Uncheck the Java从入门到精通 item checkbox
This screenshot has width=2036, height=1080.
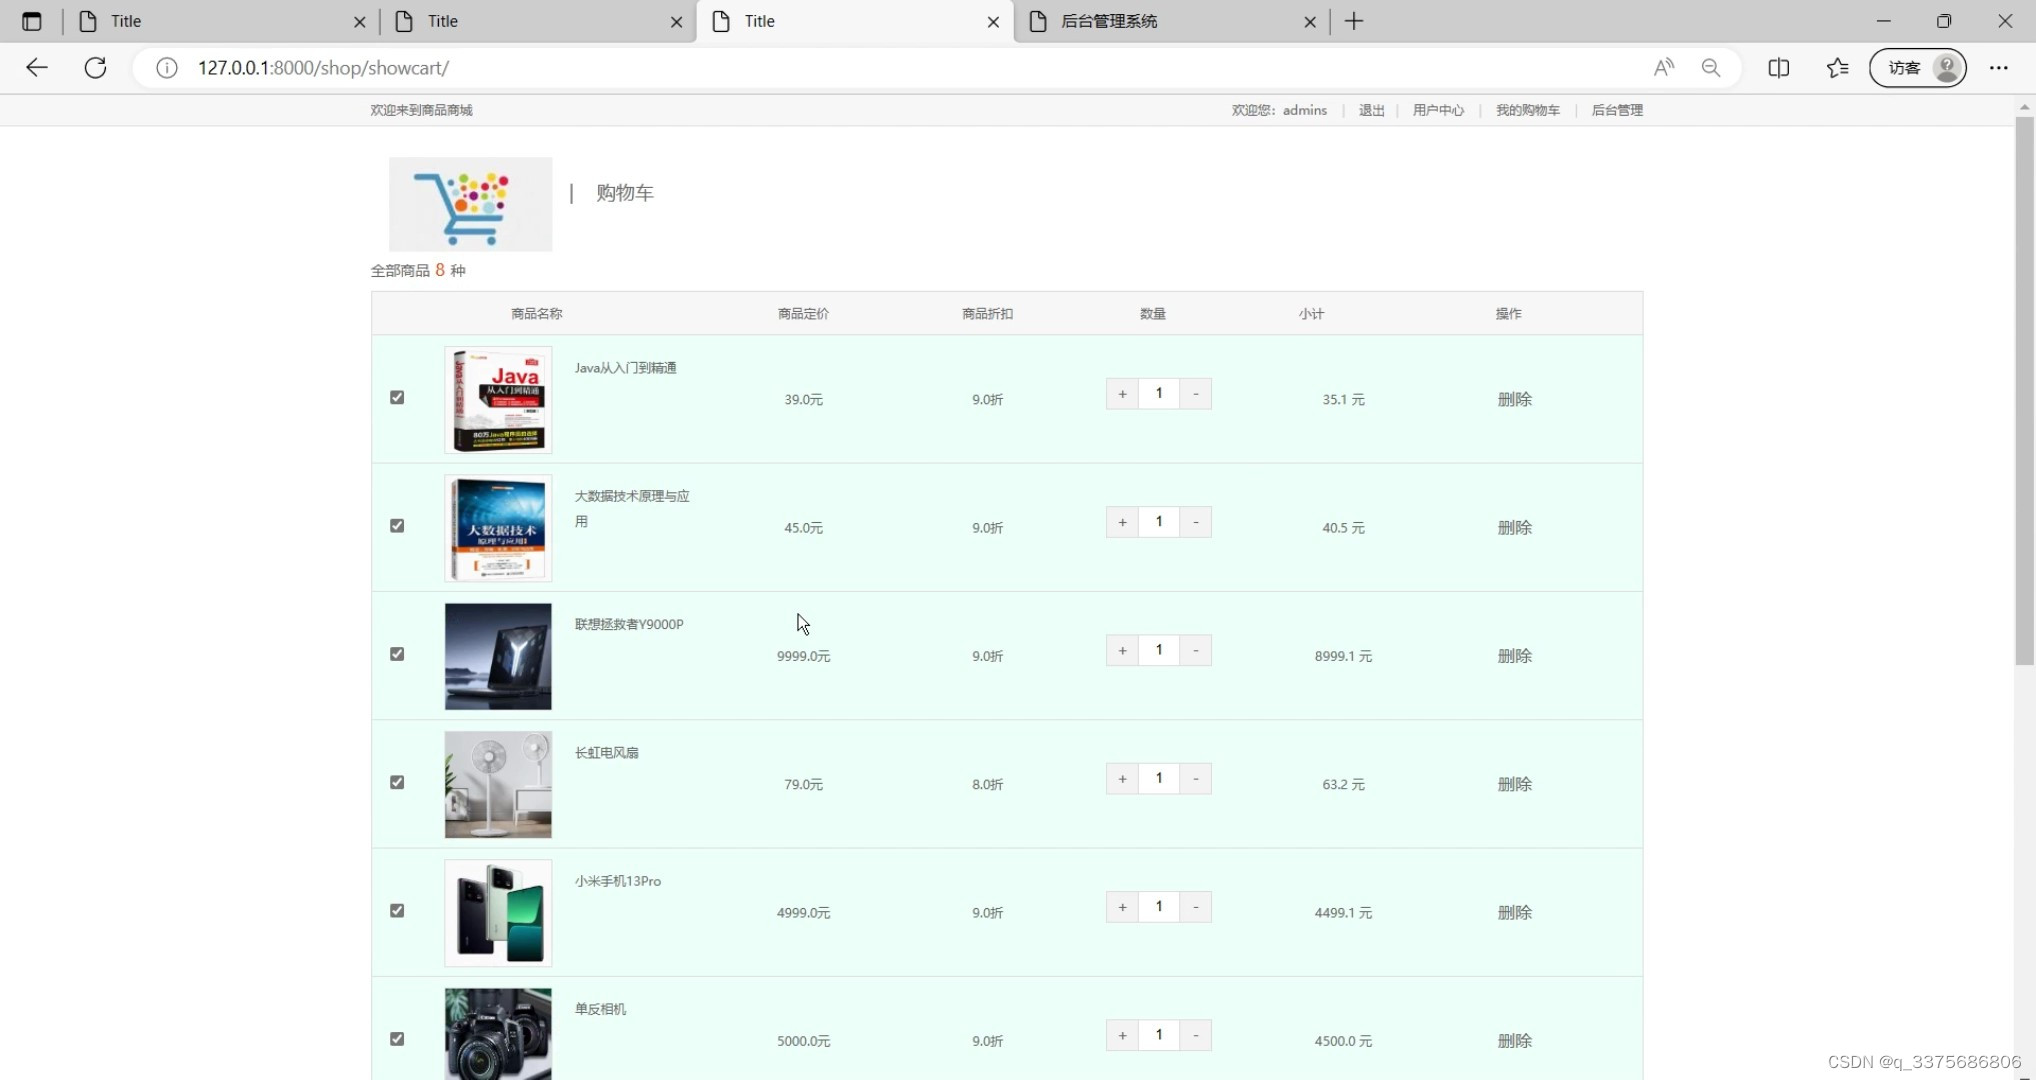tap(397, 397)
